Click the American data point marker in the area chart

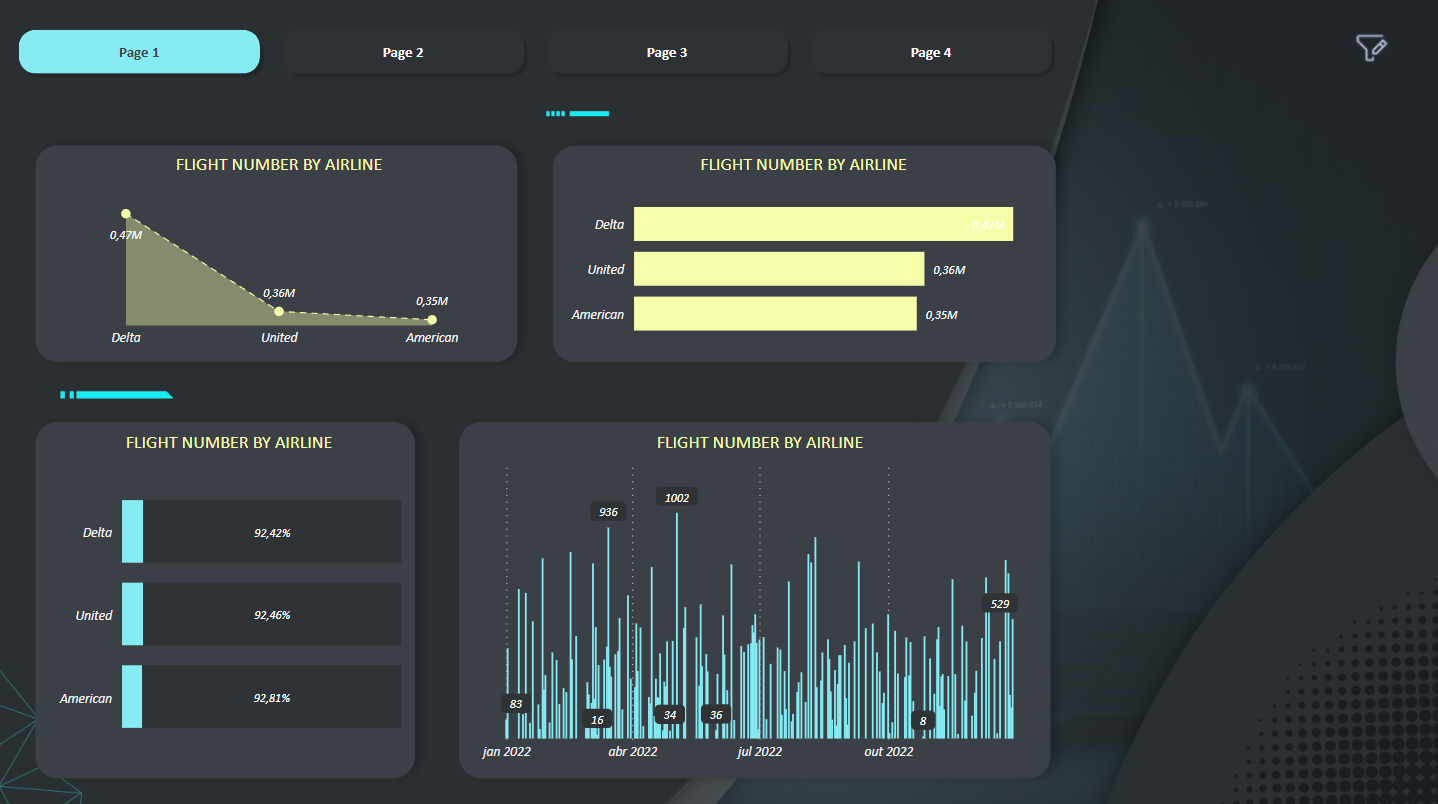(x=432, y=320)
